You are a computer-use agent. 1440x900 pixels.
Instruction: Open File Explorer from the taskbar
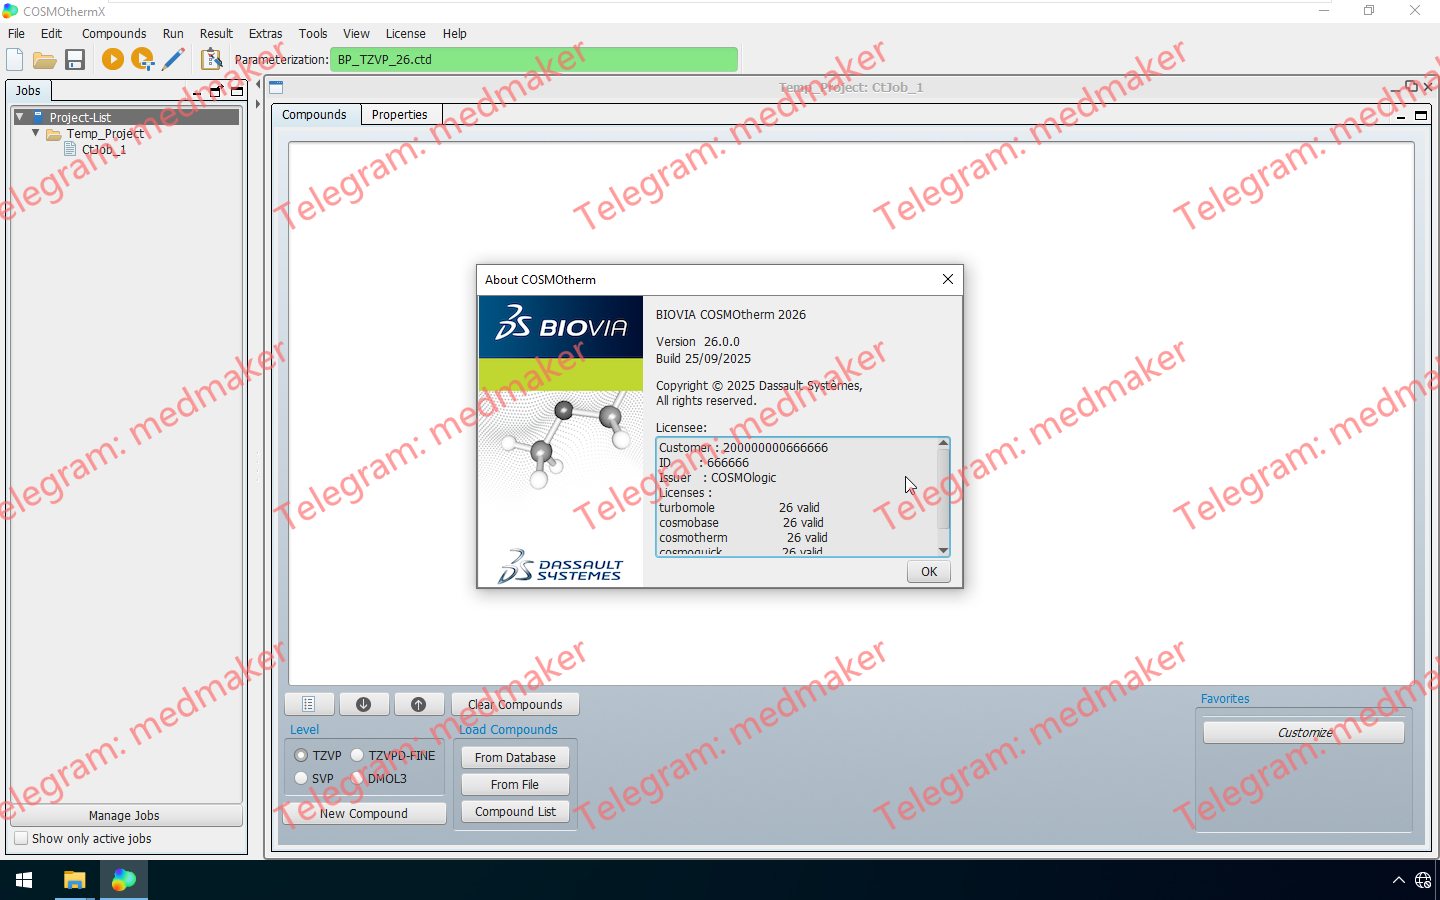click(74, 880)
